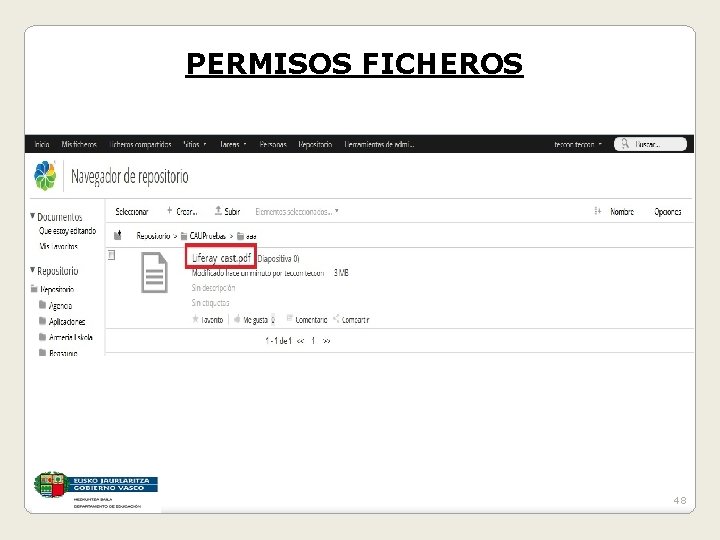This screenshot has height=540, width=720.
Task: Collapse the Repositorio sidebar section
Action: (x=33, y=270)
